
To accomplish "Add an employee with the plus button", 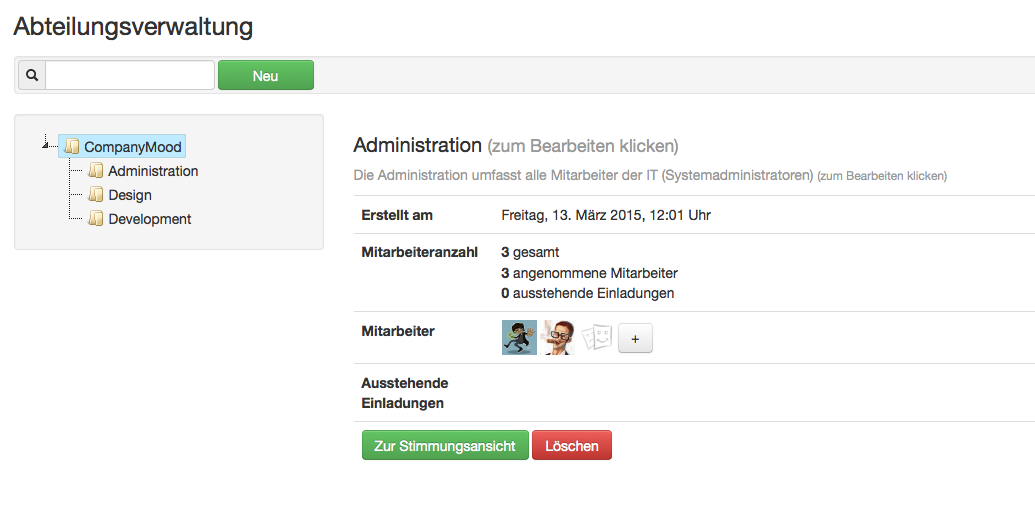I will [x=635, y=339].
